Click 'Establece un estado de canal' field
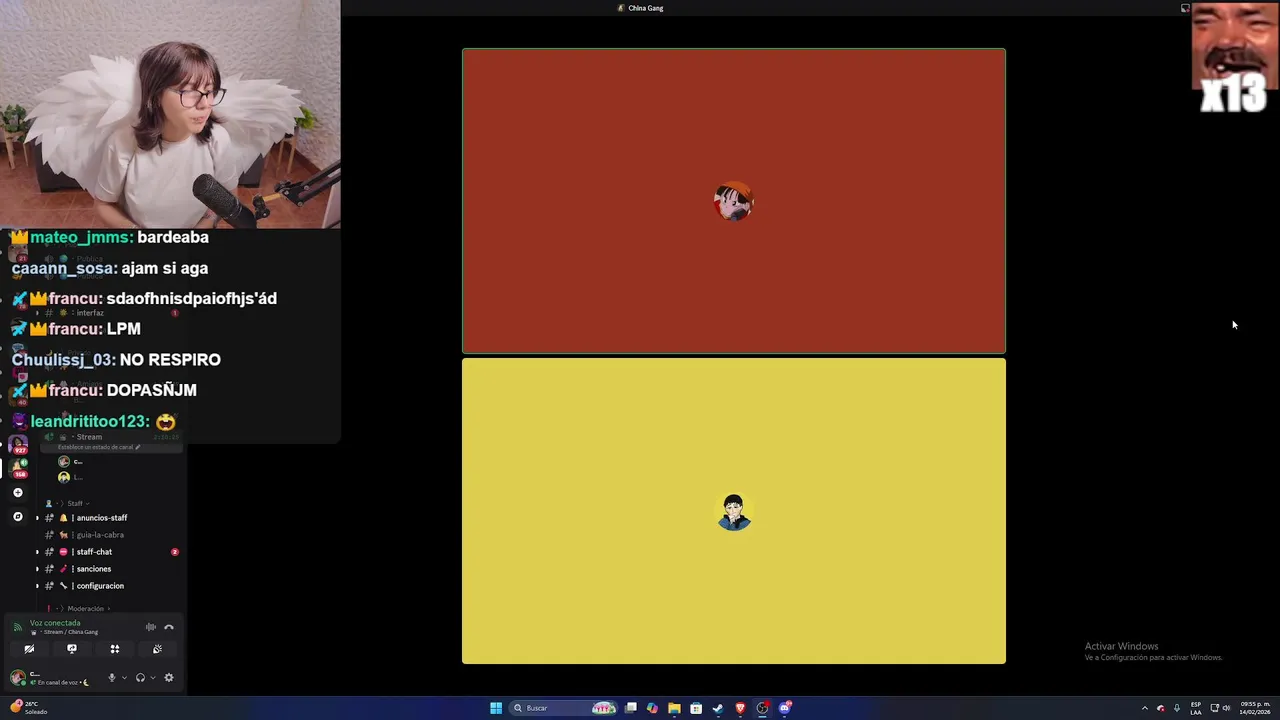Image resolution: width=1280 pixels, height=720 pixels. coord(99,447)
